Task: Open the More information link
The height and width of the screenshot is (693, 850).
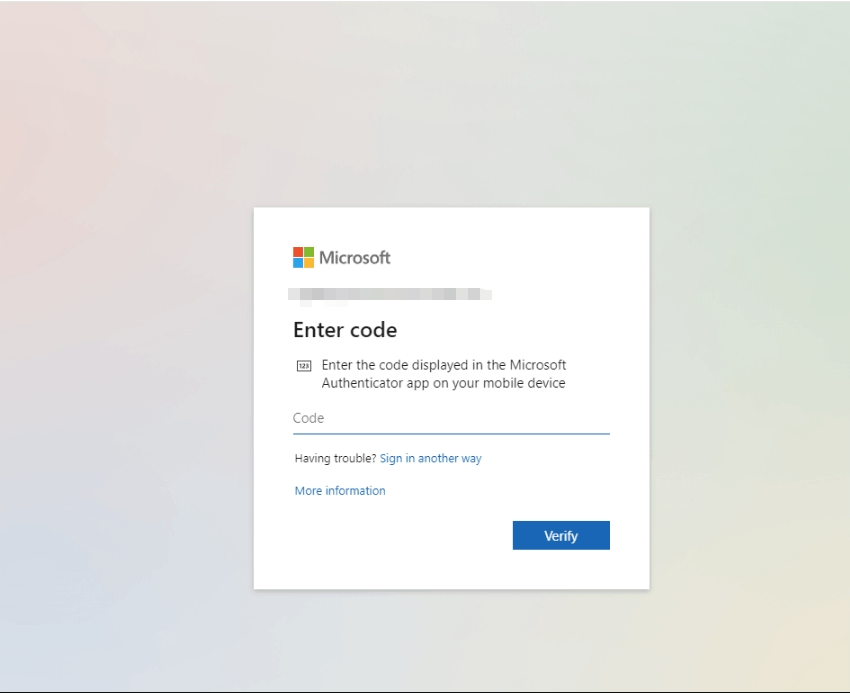Action: tap(340, 491)
